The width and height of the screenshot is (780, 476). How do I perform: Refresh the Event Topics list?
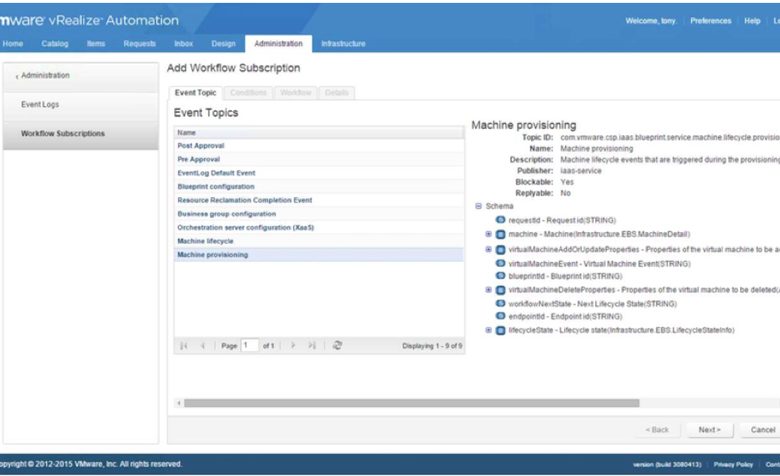click(337, 345)
